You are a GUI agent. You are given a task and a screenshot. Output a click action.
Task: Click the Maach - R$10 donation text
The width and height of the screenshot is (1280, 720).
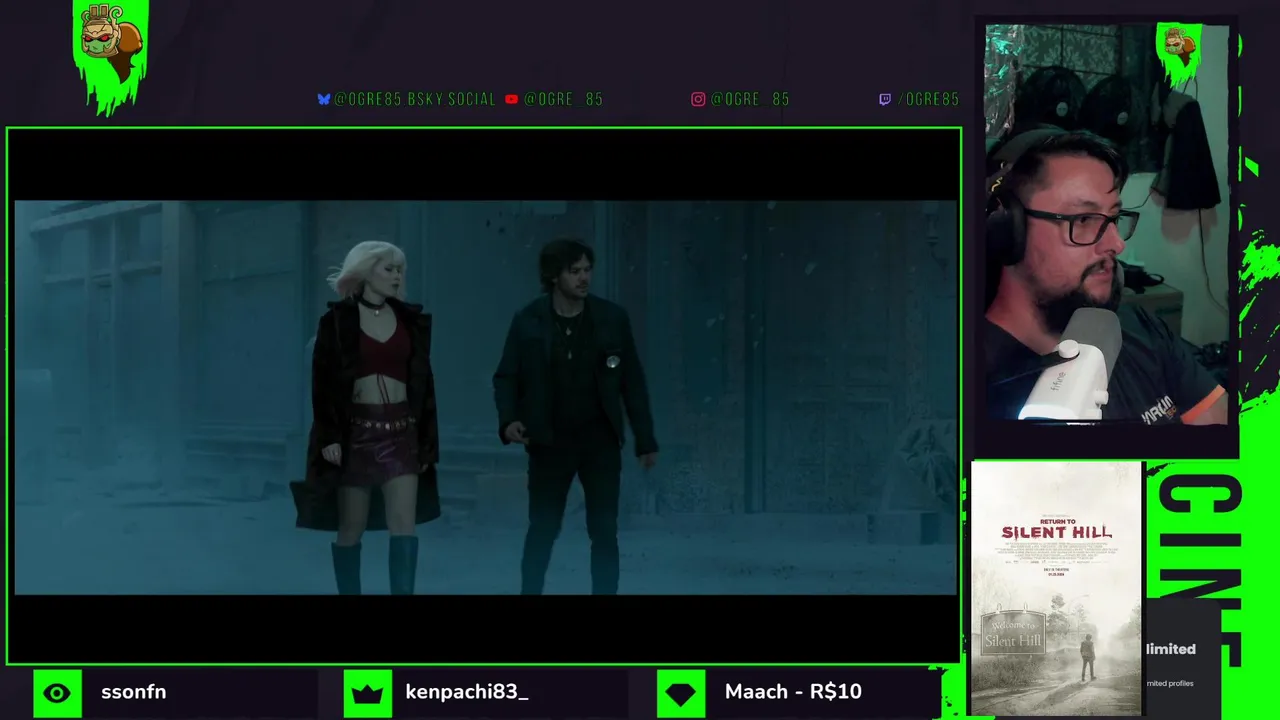click(793, 692)
